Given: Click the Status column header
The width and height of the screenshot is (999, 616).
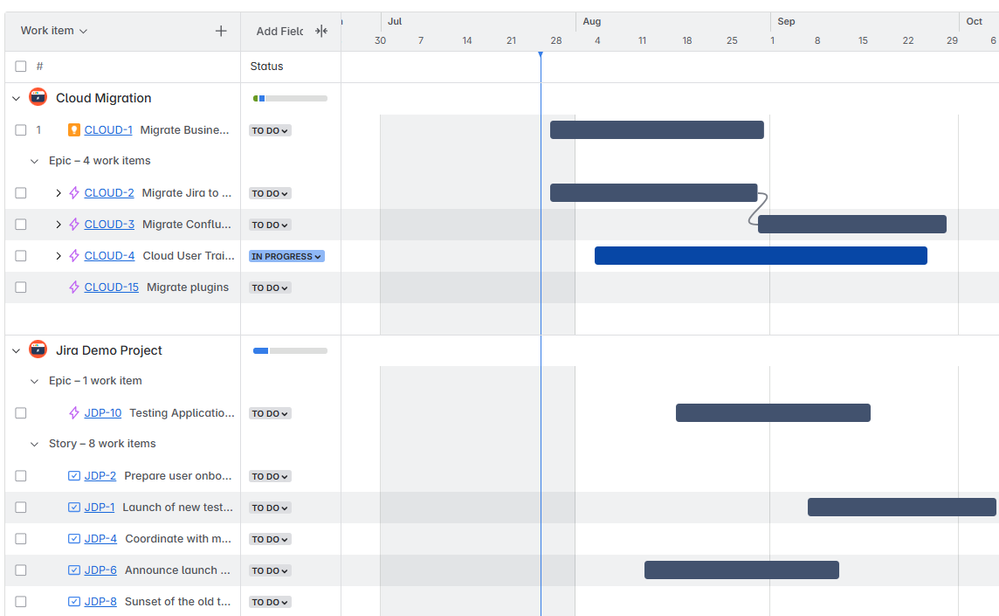Looking at the screenshot, I should [266, 66].
